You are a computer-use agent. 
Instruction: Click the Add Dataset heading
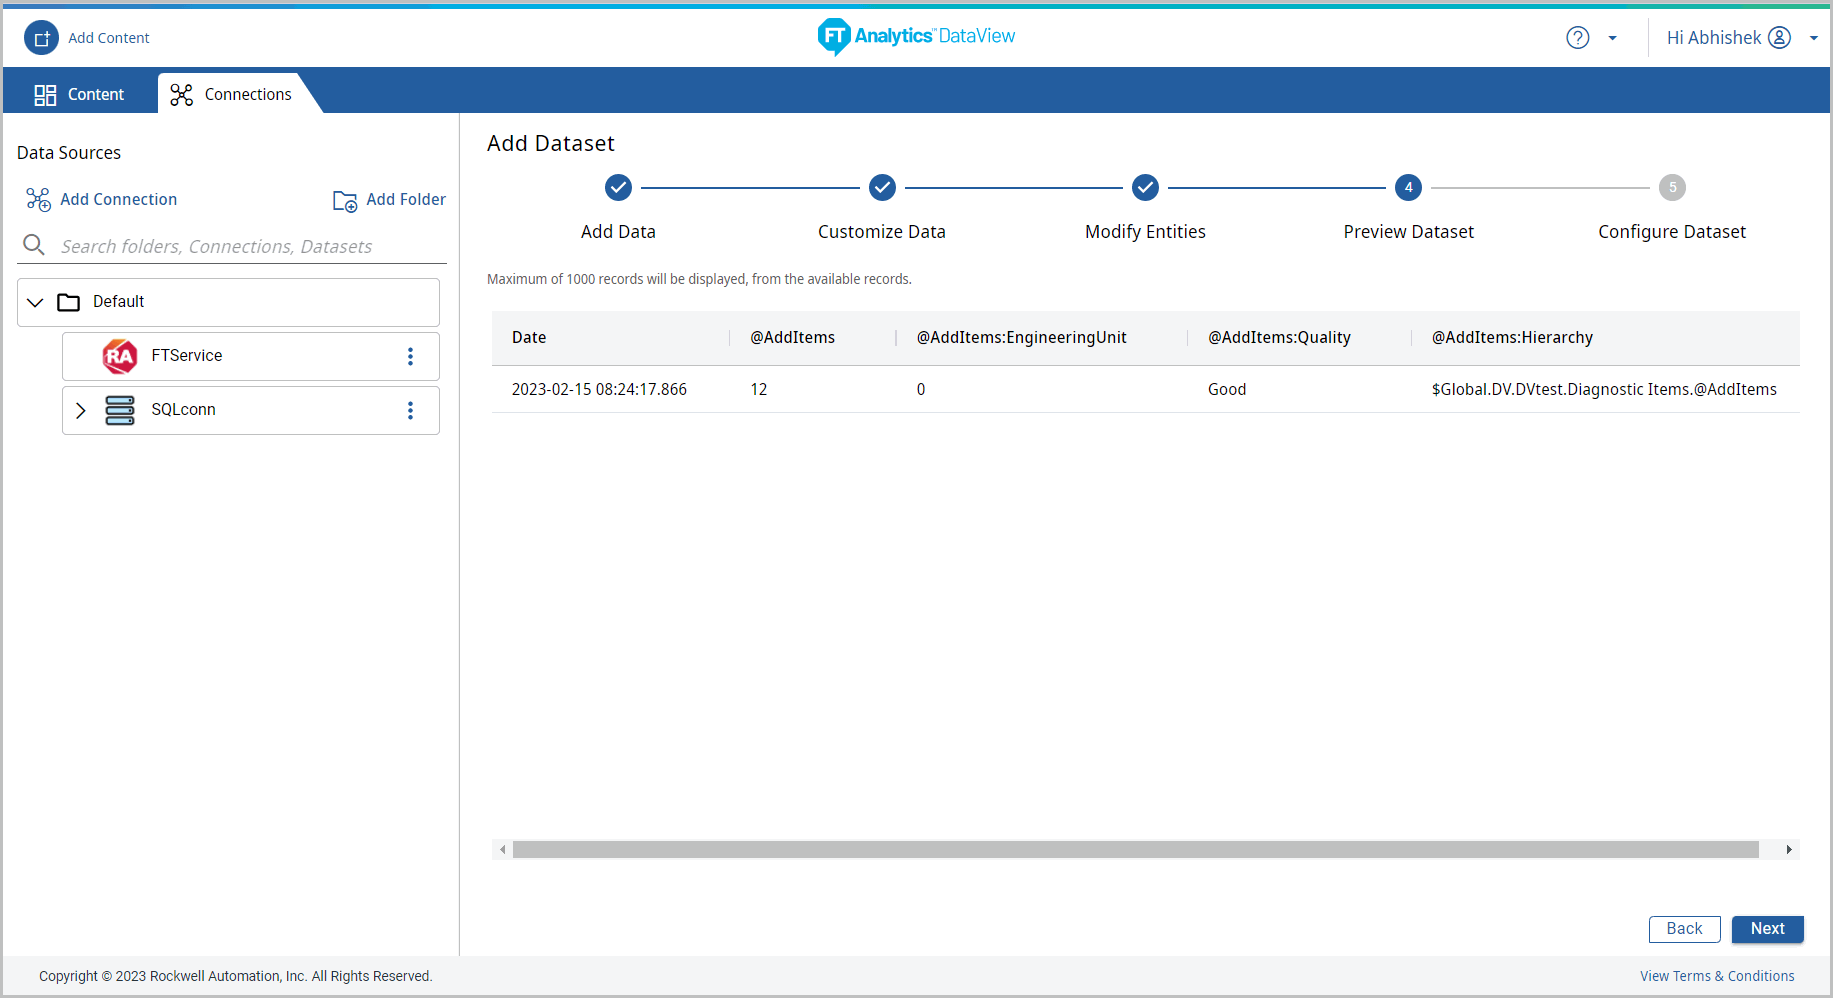click(551, 144)
